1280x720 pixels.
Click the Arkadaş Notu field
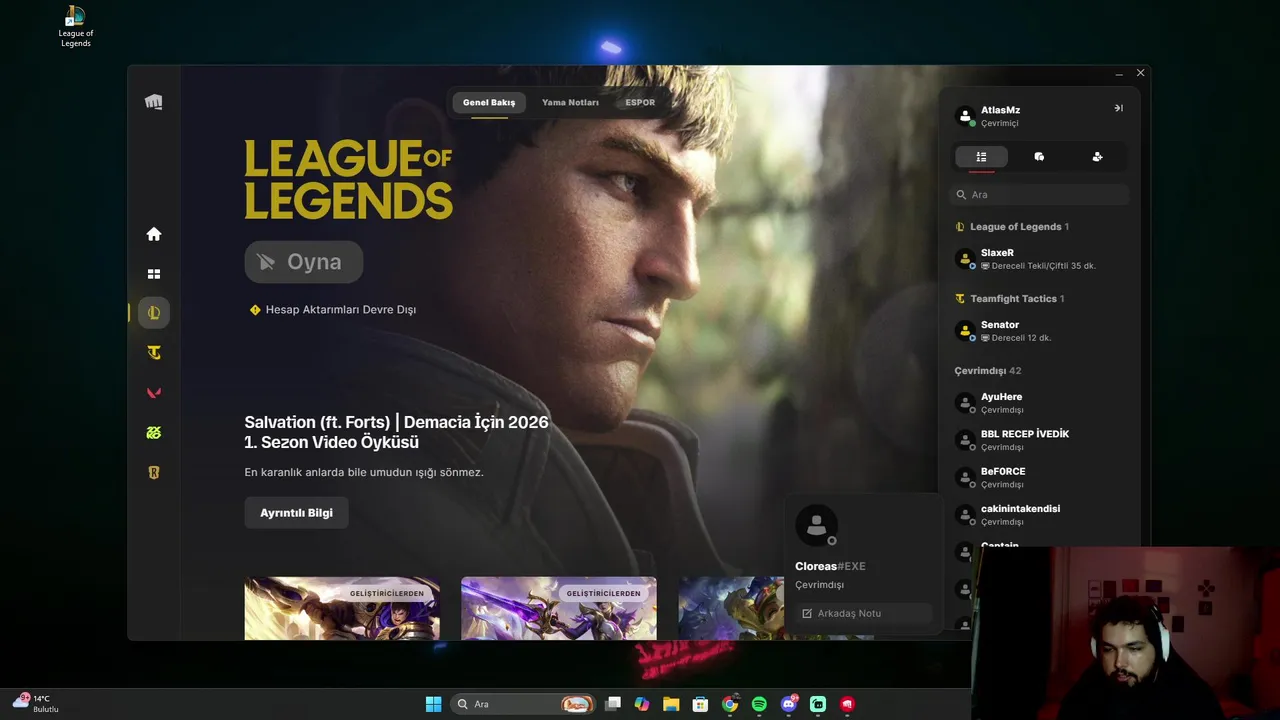click(x=865, y=613)
